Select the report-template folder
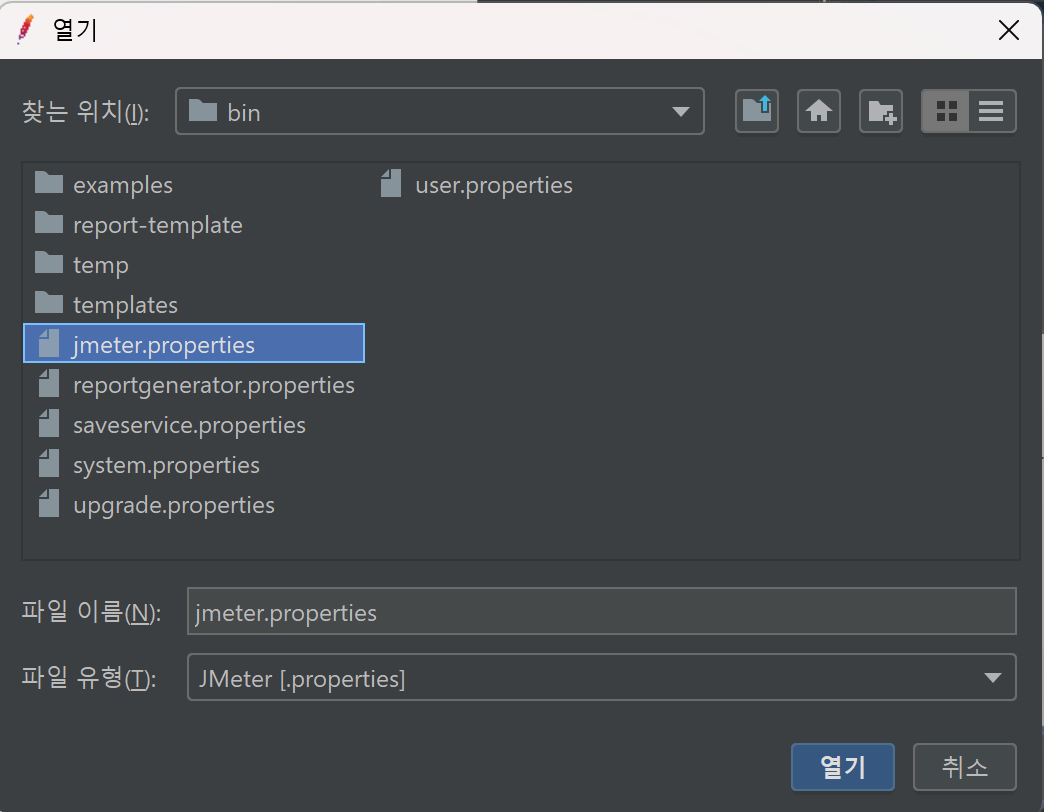This screenshot has width=1044, height=812. [x=138, y=224]
